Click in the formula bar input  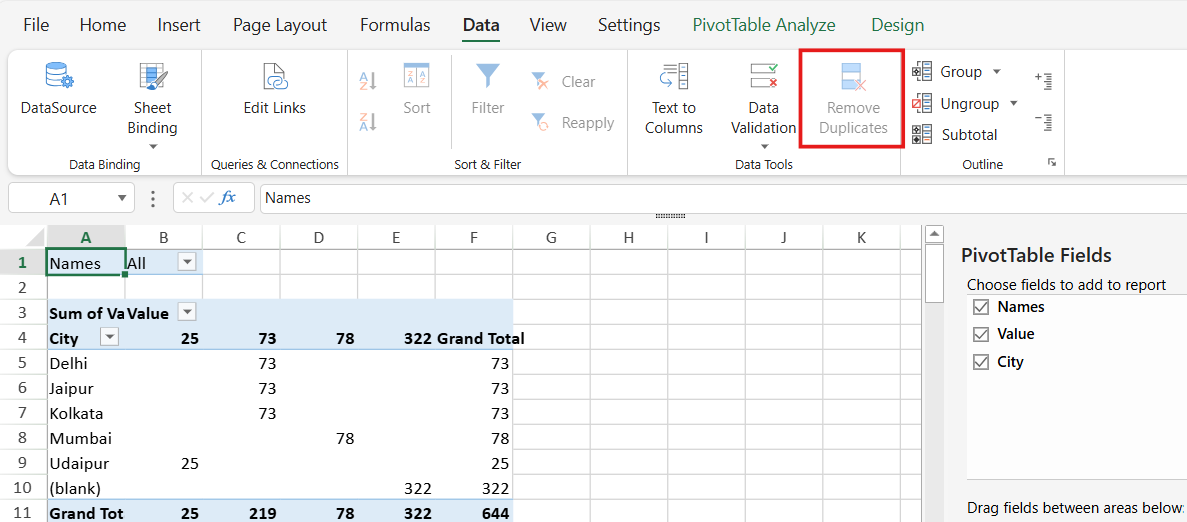pyautogui.click(x=723, y=198)
